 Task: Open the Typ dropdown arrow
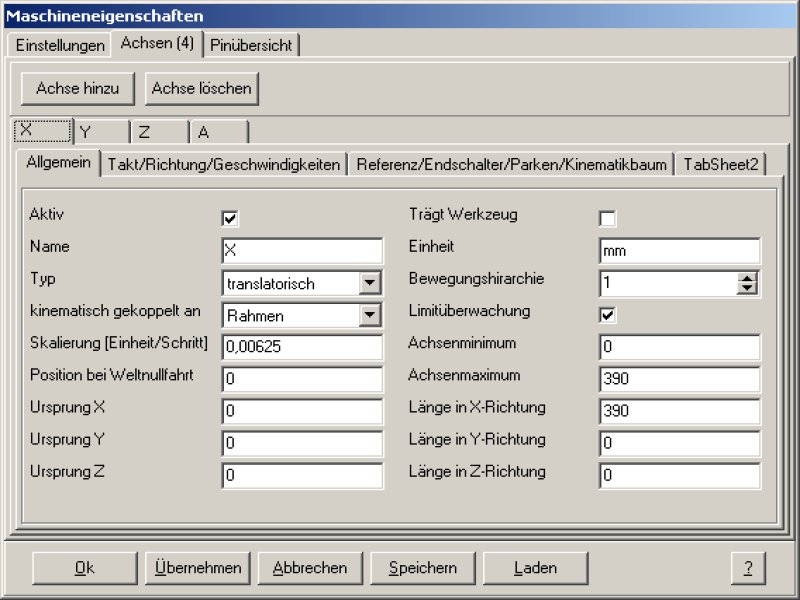[x=371, y=283]
